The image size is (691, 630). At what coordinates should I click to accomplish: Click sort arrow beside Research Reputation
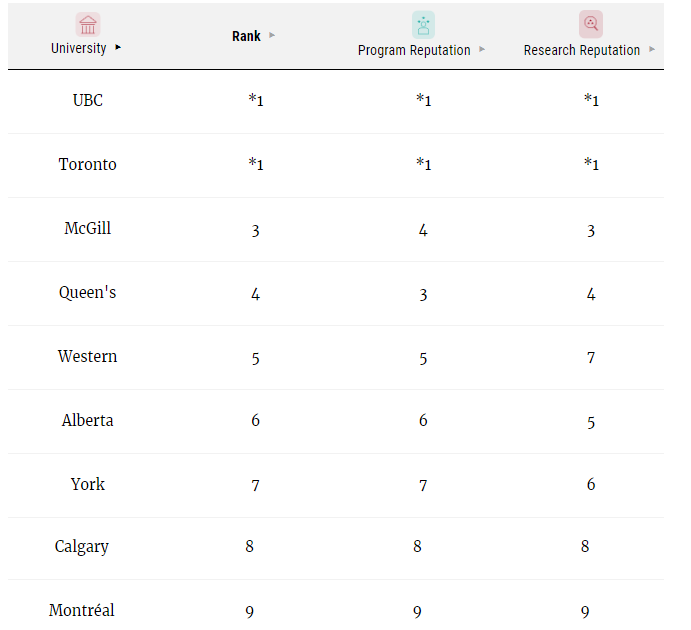click(x=652, y=49)
